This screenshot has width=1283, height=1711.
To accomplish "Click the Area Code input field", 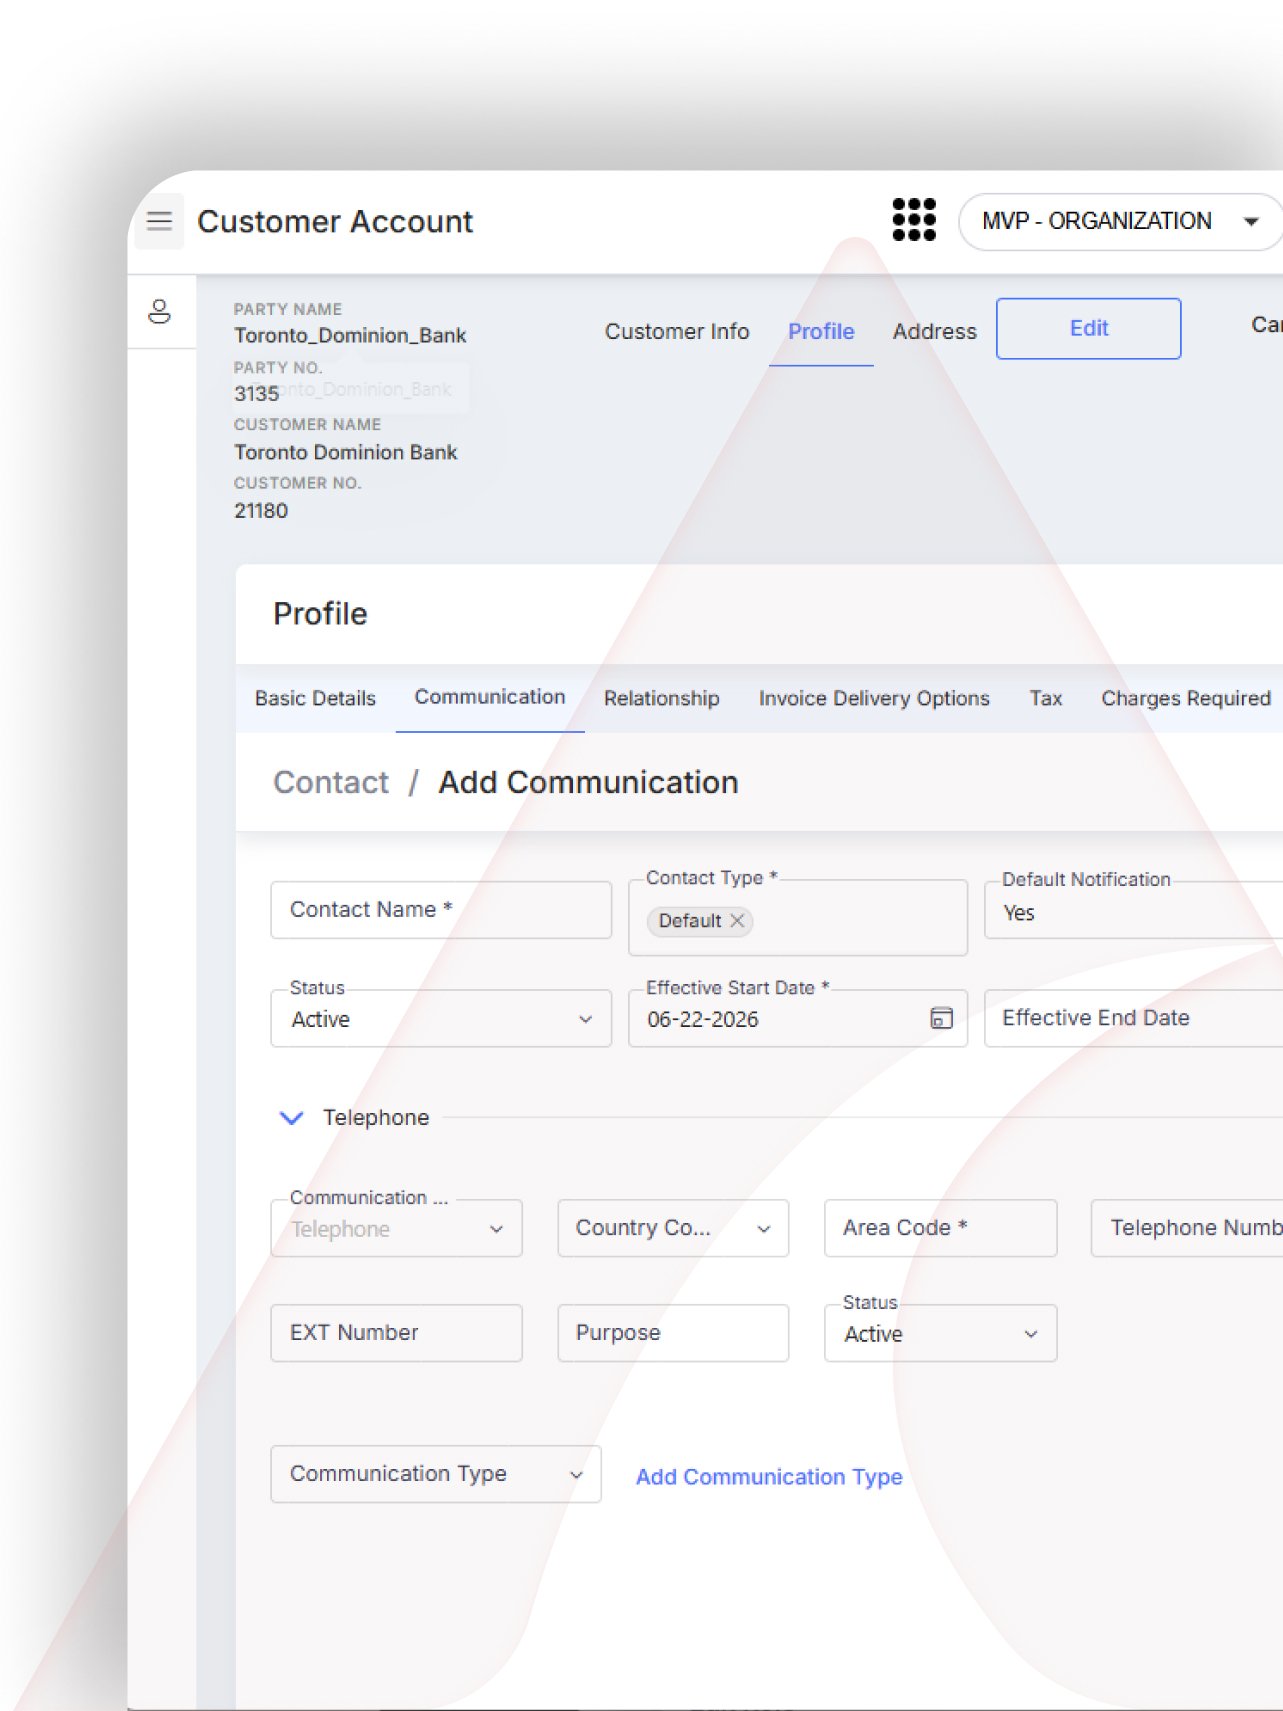I will (x=940, y=1228).
